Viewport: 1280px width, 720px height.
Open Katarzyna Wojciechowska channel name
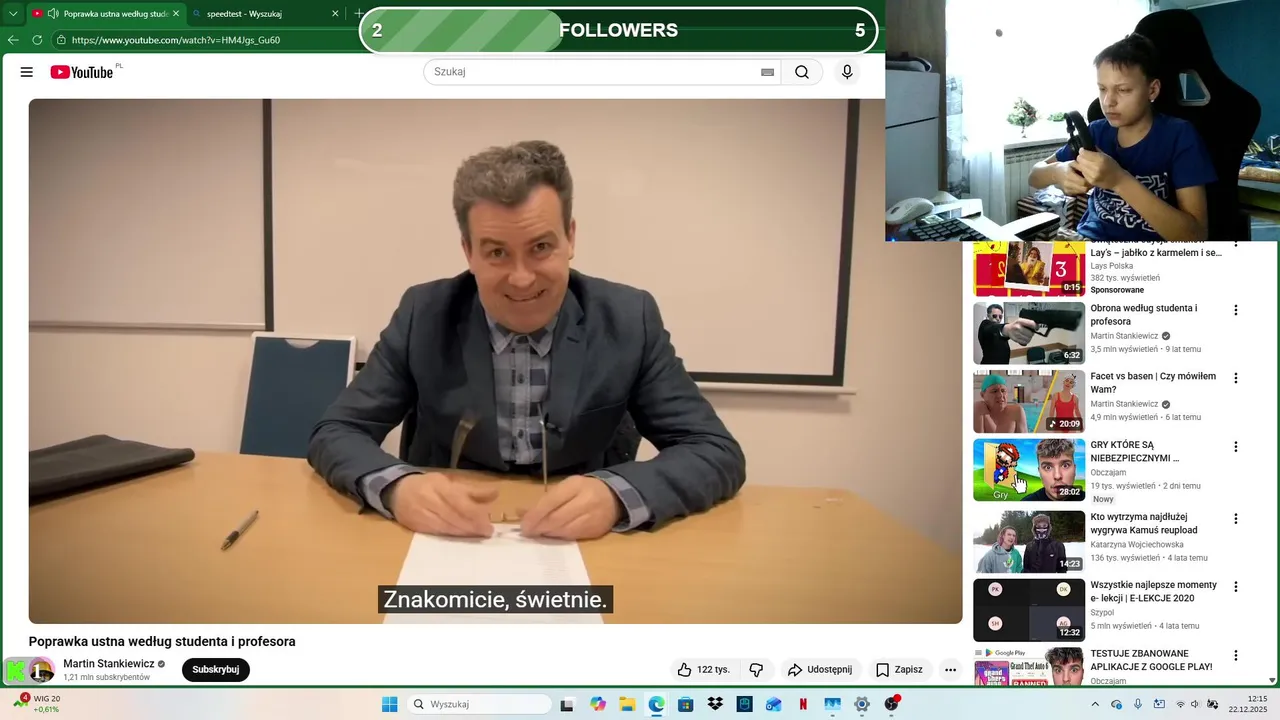pos(1137,545)
